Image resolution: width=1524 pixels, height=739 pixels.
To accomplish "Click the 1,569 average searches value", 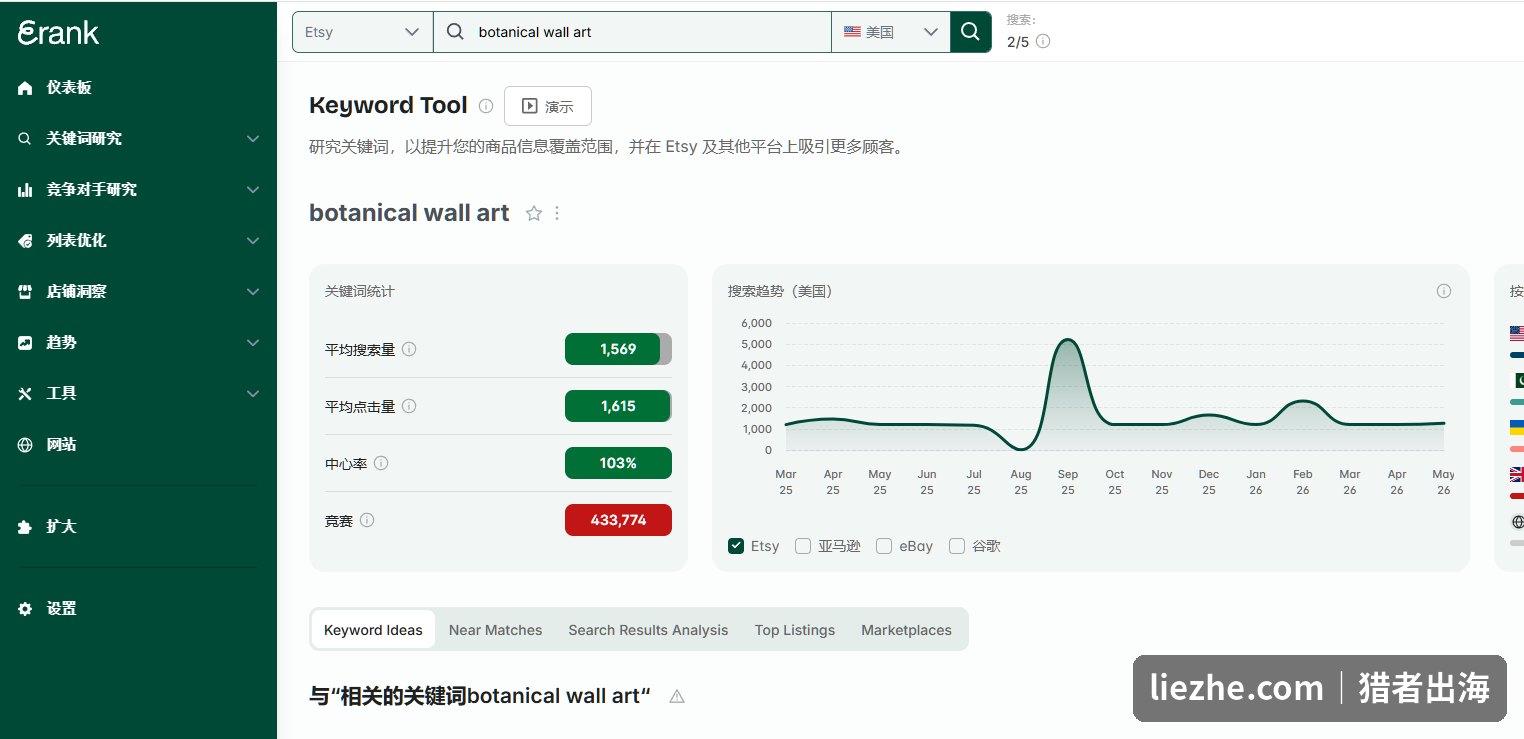I will [x=618, y=349].
